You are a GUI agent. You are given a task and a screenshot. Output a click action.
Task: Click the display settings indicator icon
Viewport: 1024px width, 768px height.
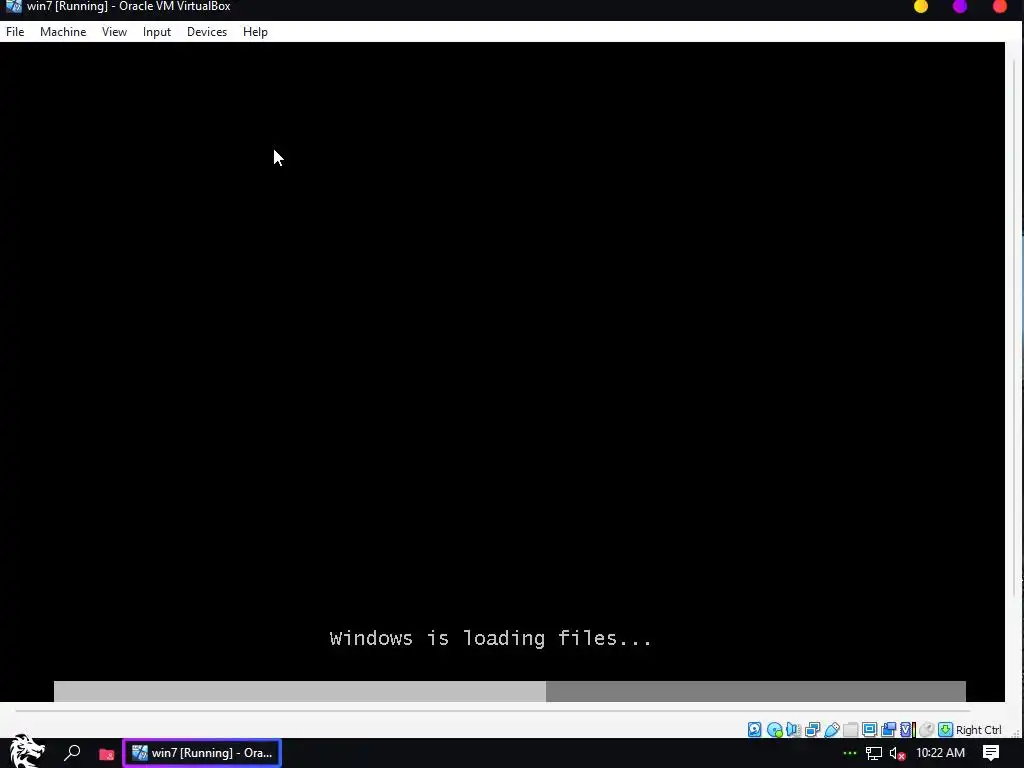click(x=869, y=729)
